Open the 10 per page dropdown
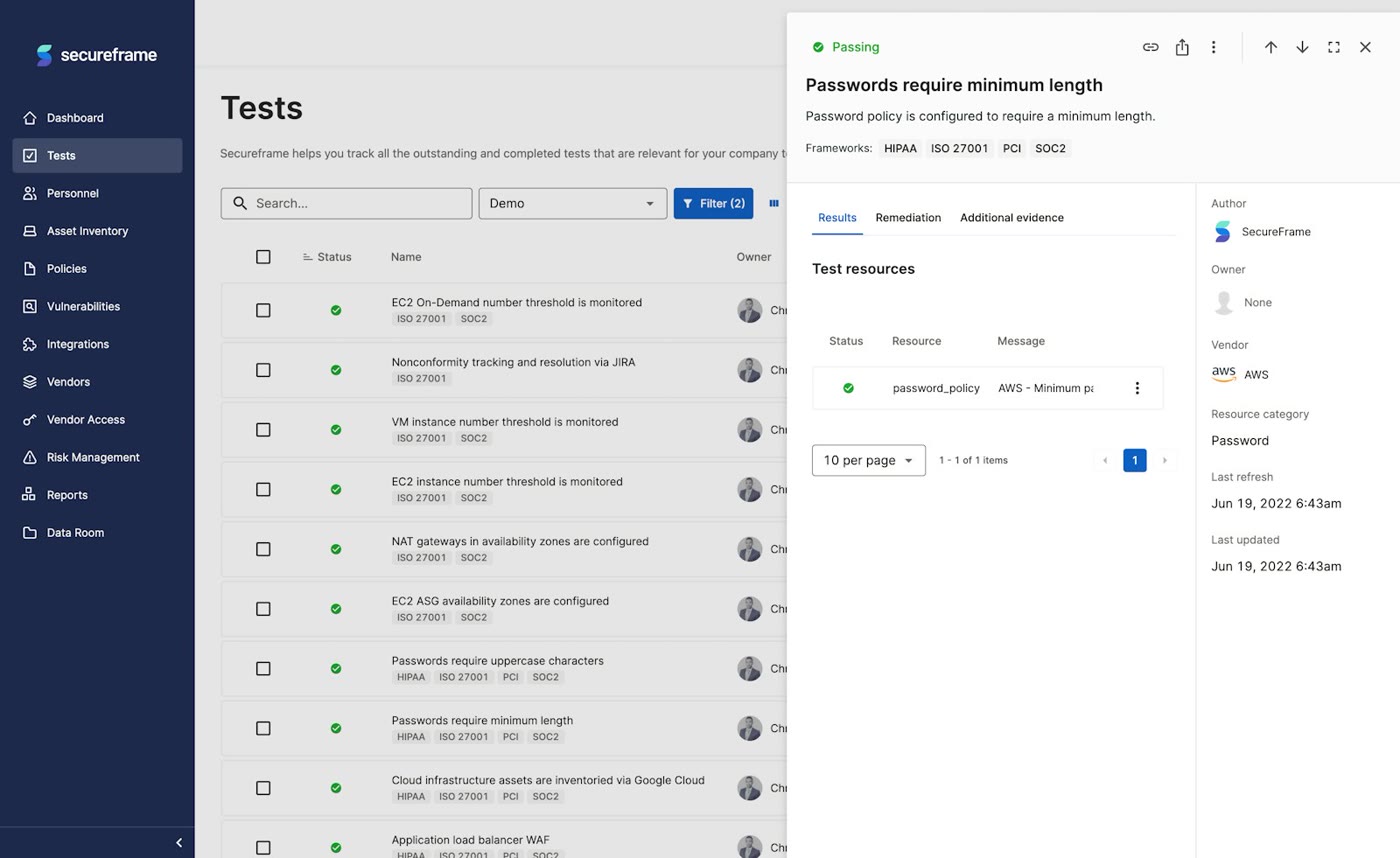Image resolution: width=1400 pixels, height=858 pixels. pos(869,460)
